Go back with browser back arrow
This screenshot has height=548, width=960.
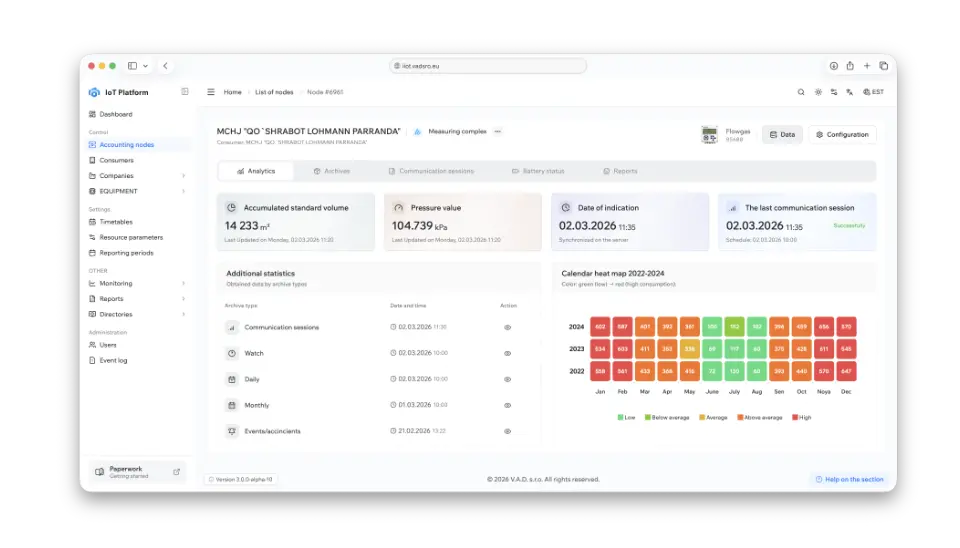click(x=165, y=66)
